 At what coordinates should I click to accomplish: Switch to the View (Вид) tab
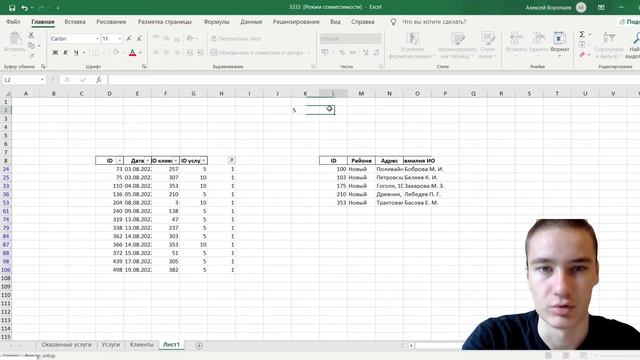[x=335, y=22]
